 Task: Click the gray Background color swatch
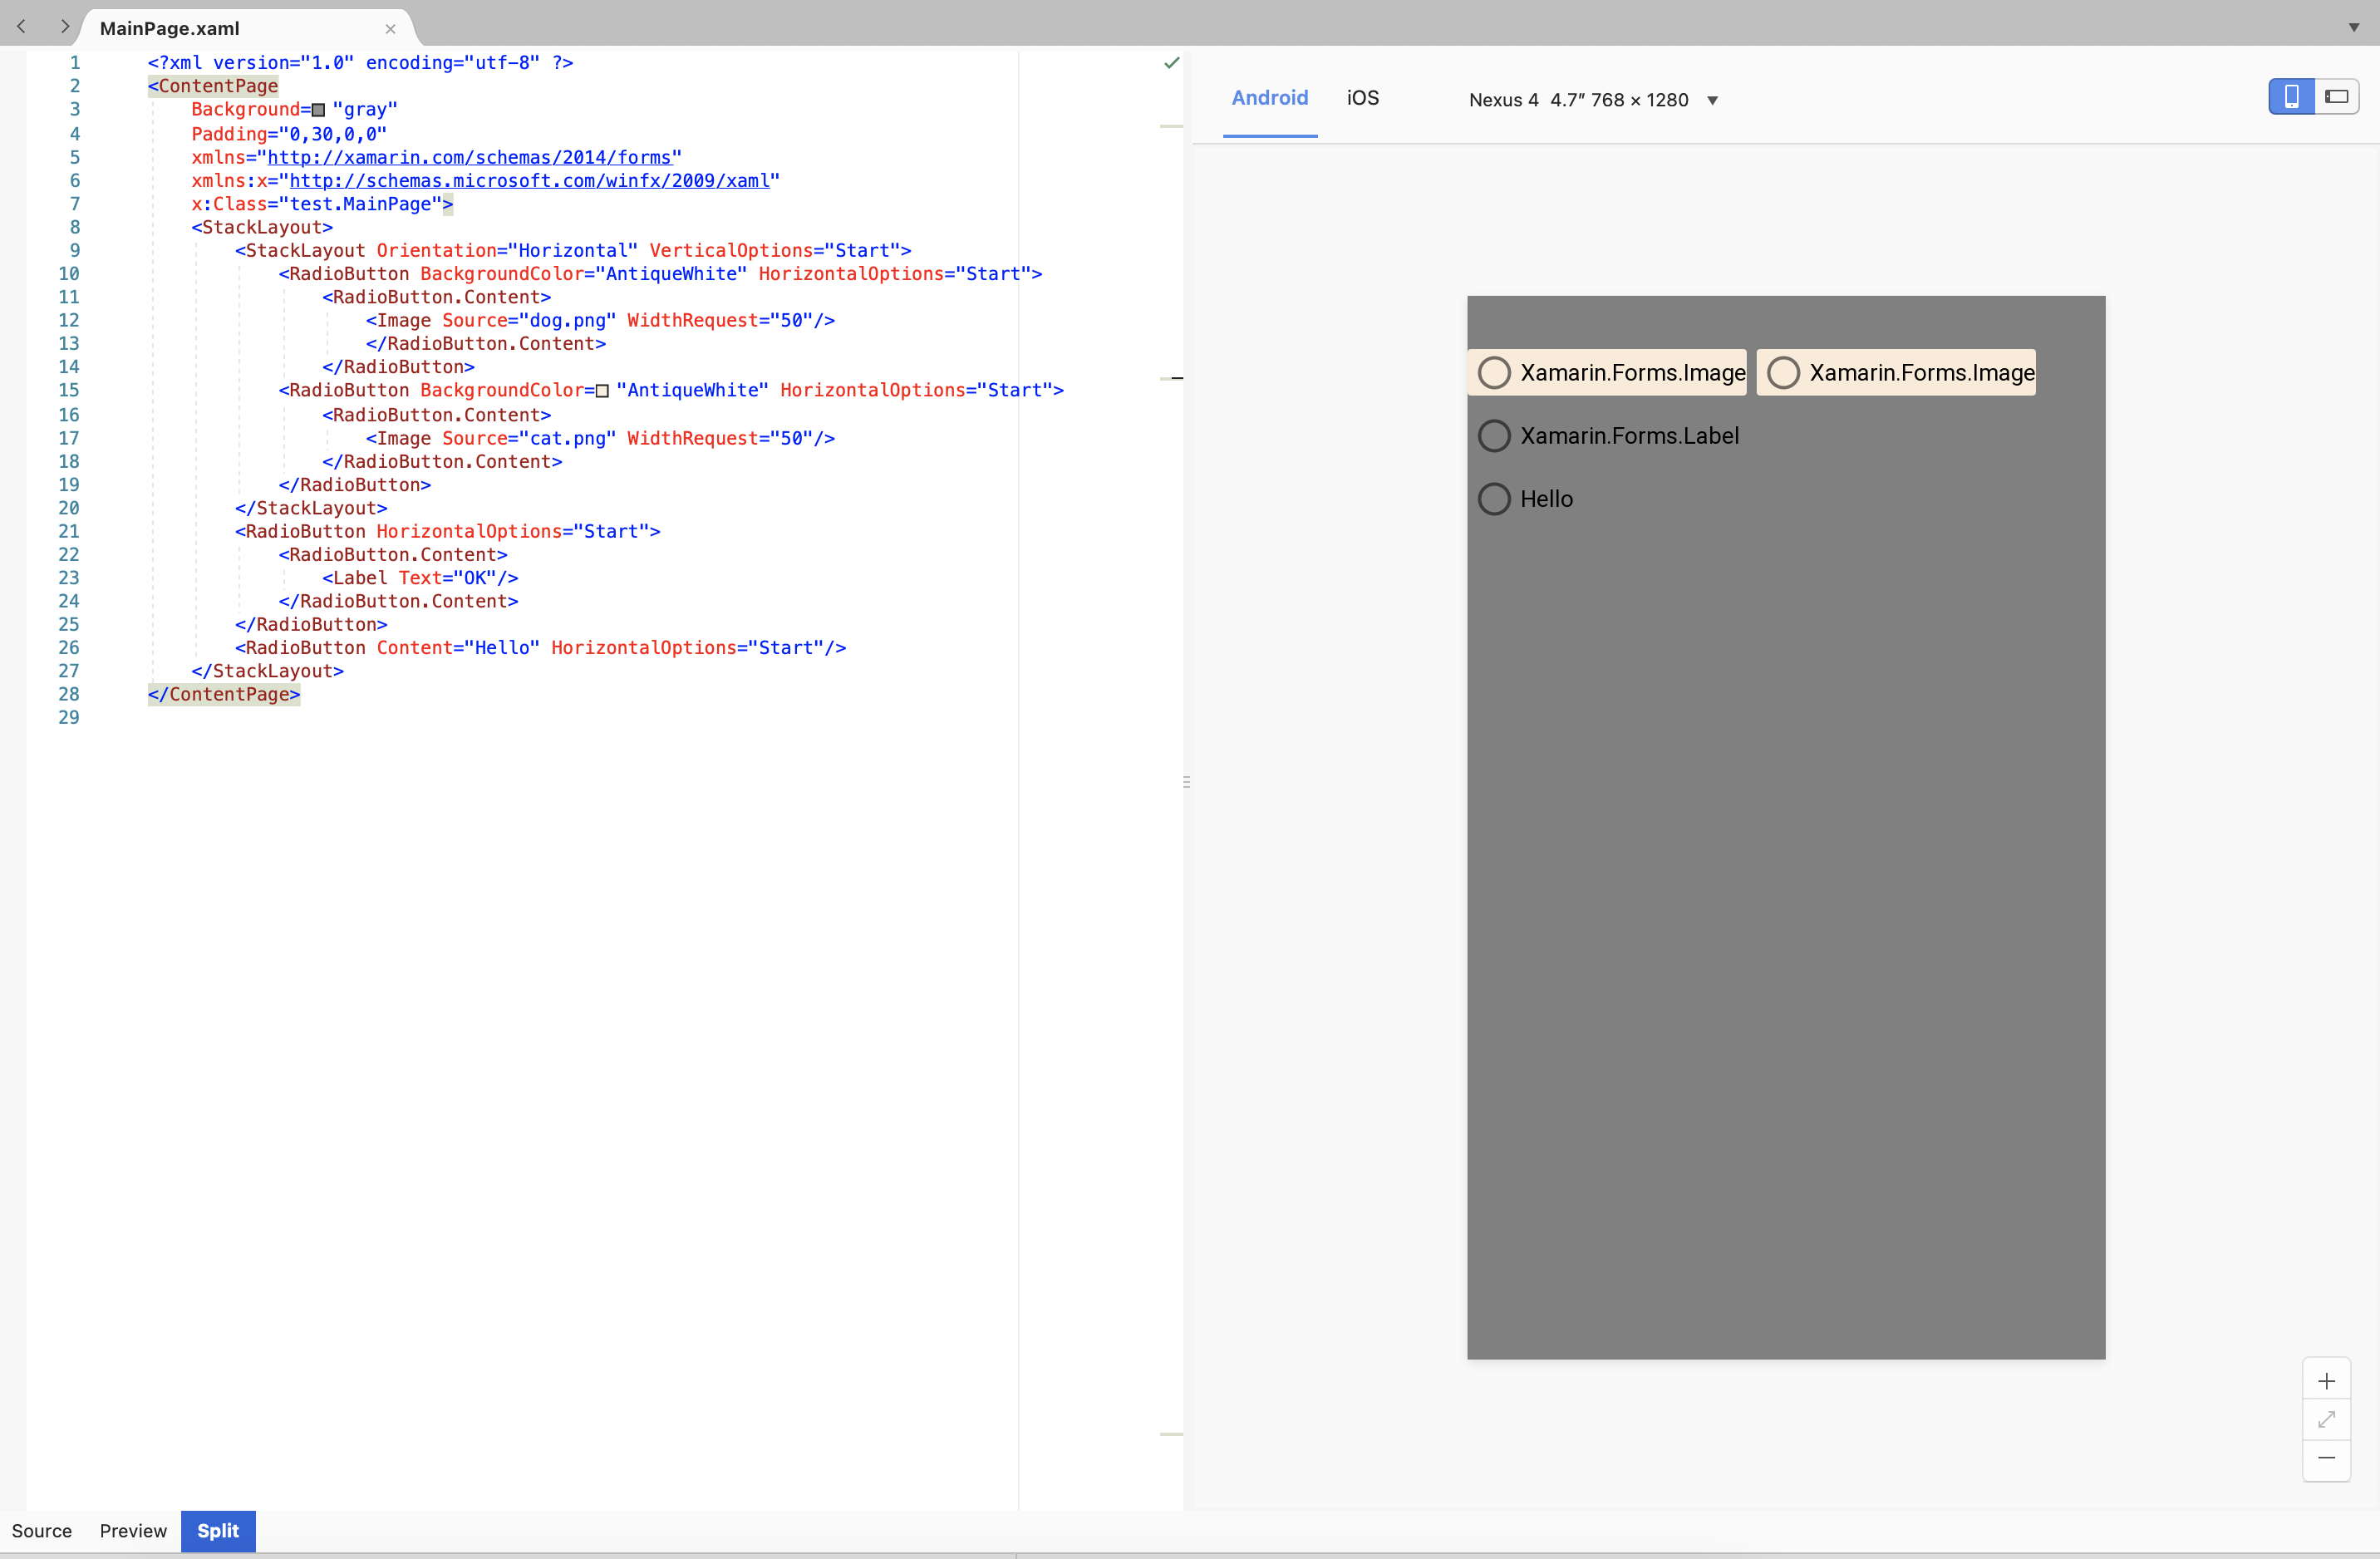[x=318, y=110]
